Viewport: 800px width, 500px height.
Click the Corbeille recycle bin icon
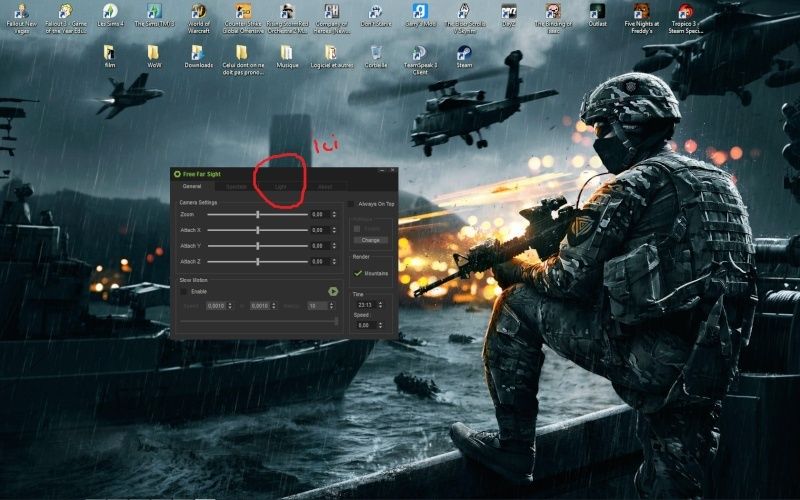coord(376,57)
